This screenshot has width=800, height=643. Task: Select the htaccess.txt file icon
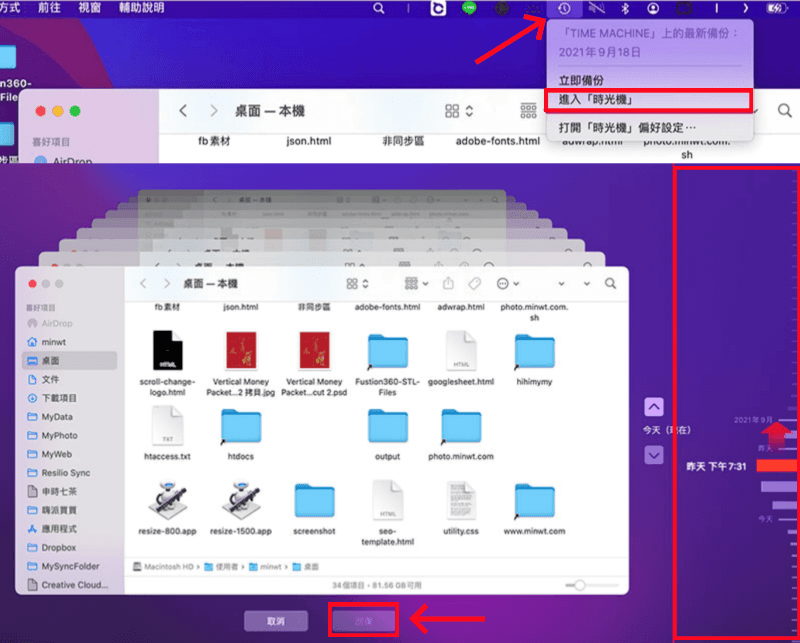point(167,426)
